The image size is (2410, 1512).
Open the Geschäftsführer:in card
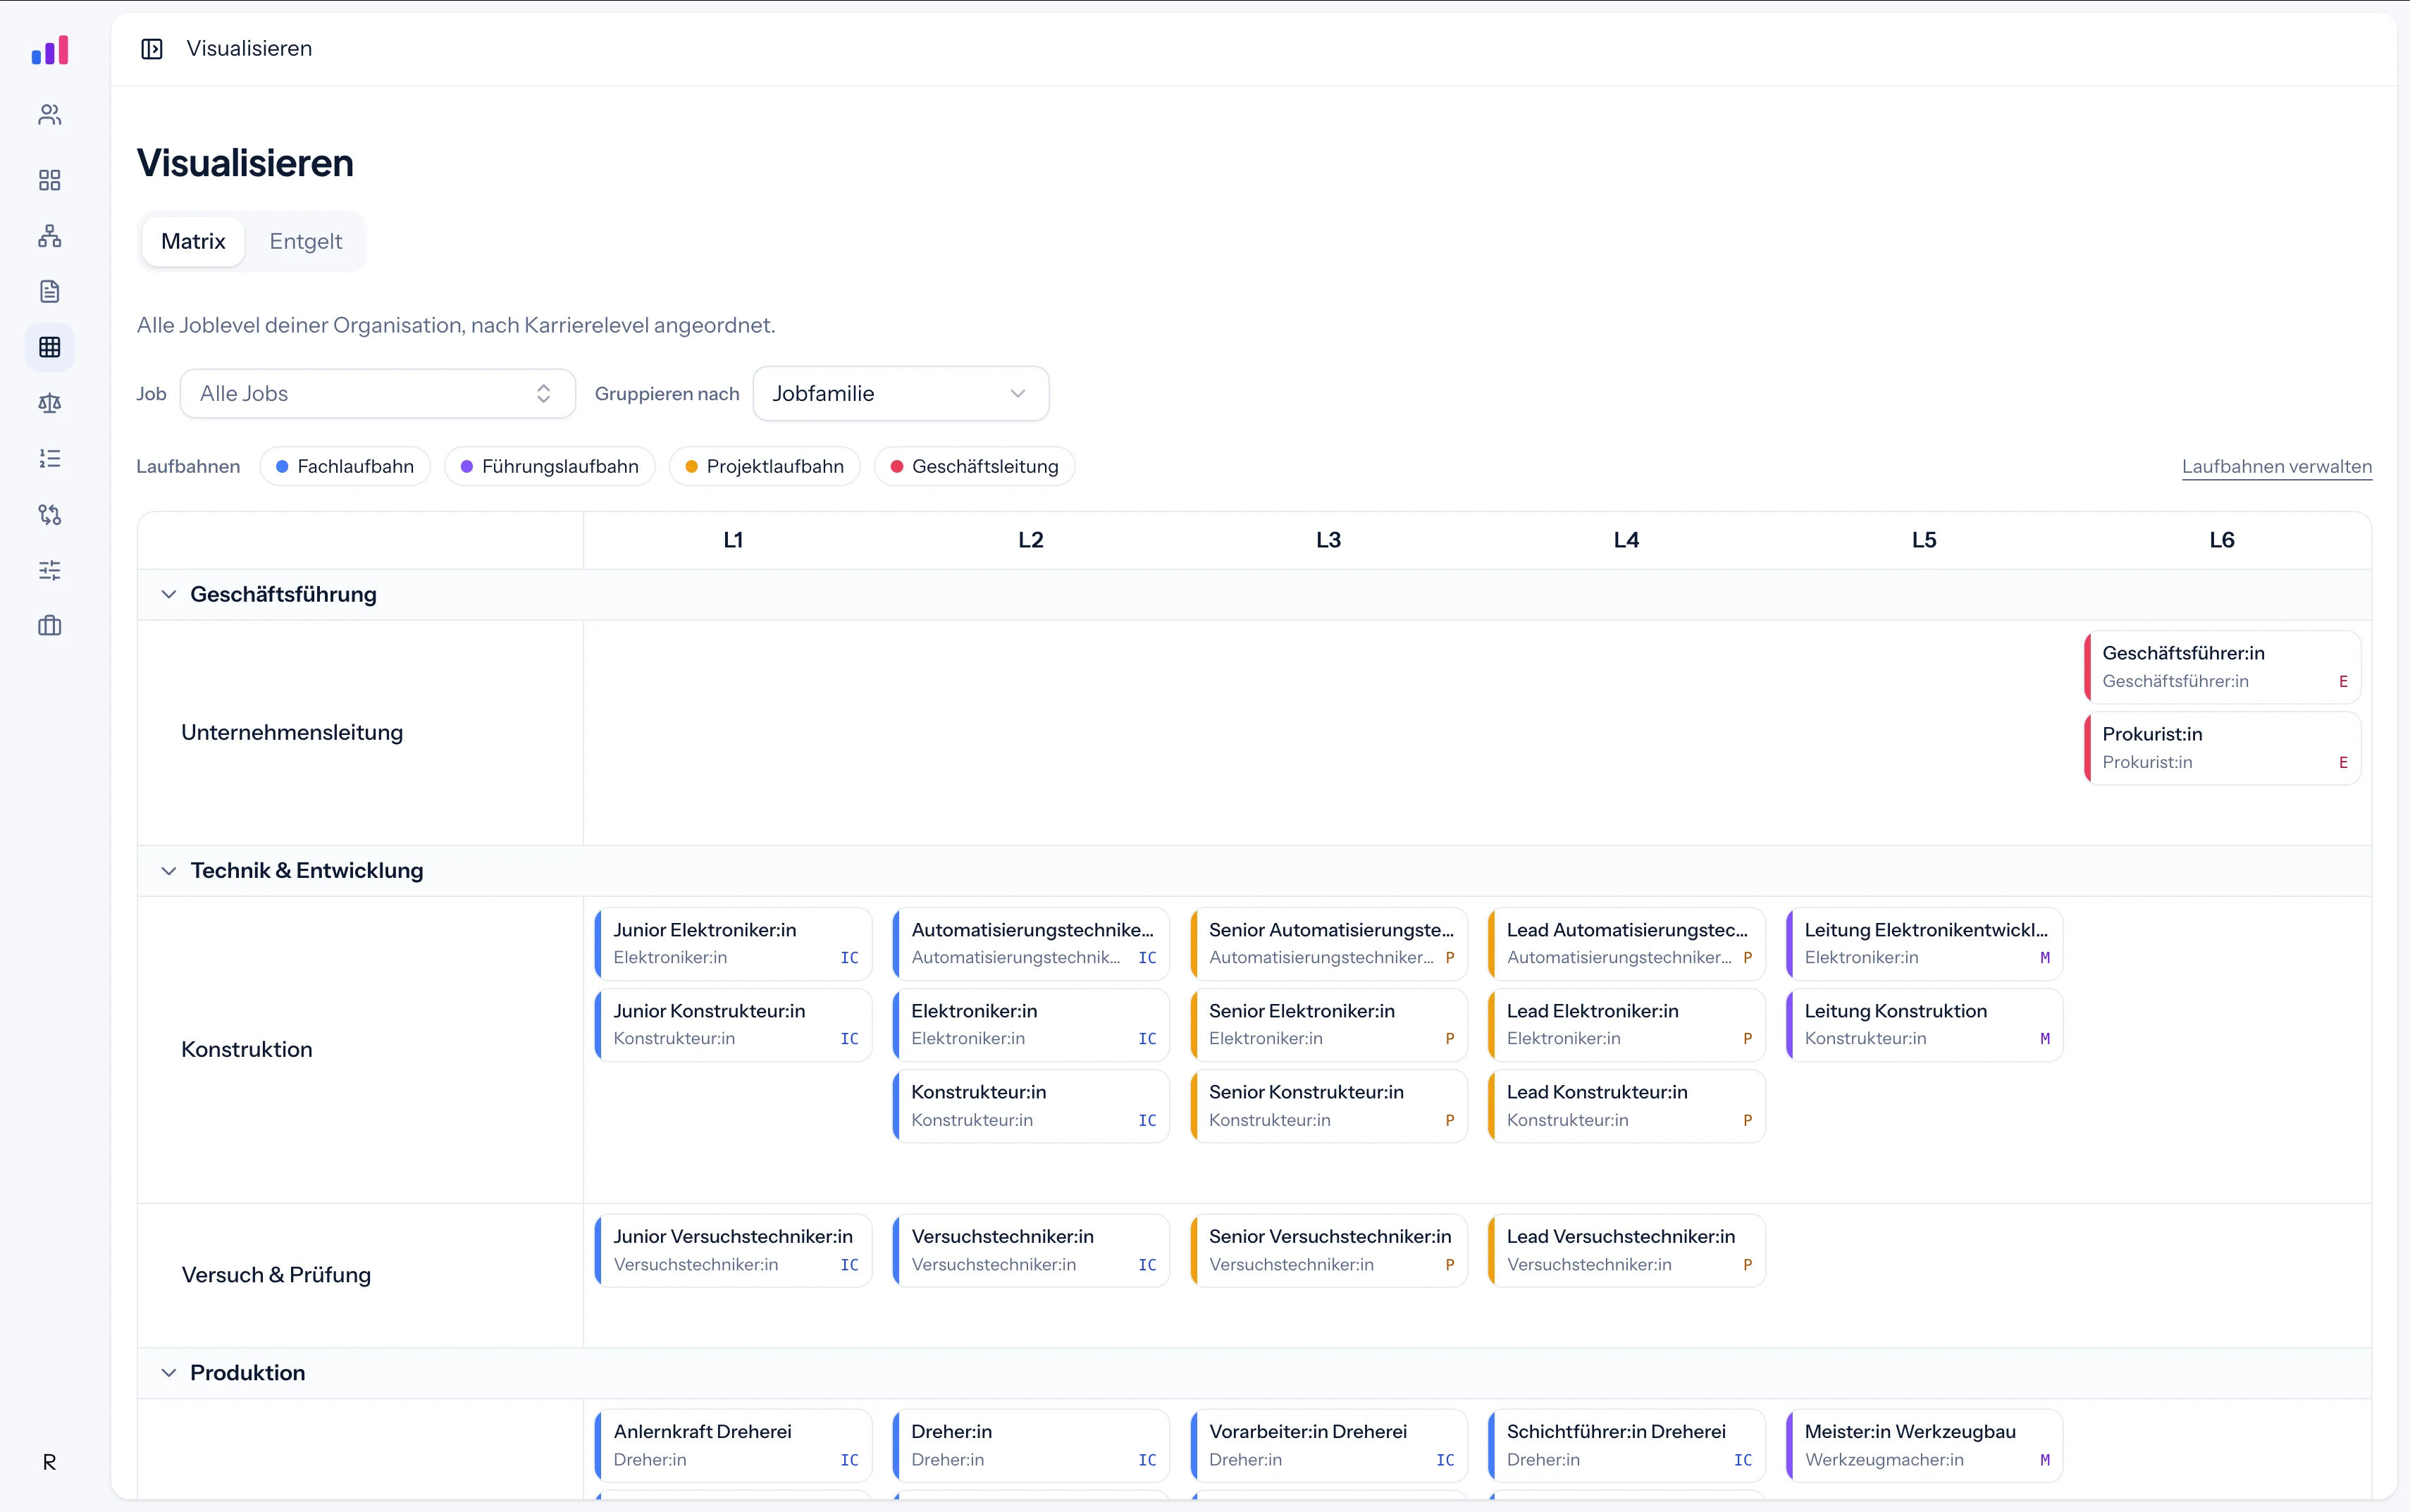point(2223,666)
